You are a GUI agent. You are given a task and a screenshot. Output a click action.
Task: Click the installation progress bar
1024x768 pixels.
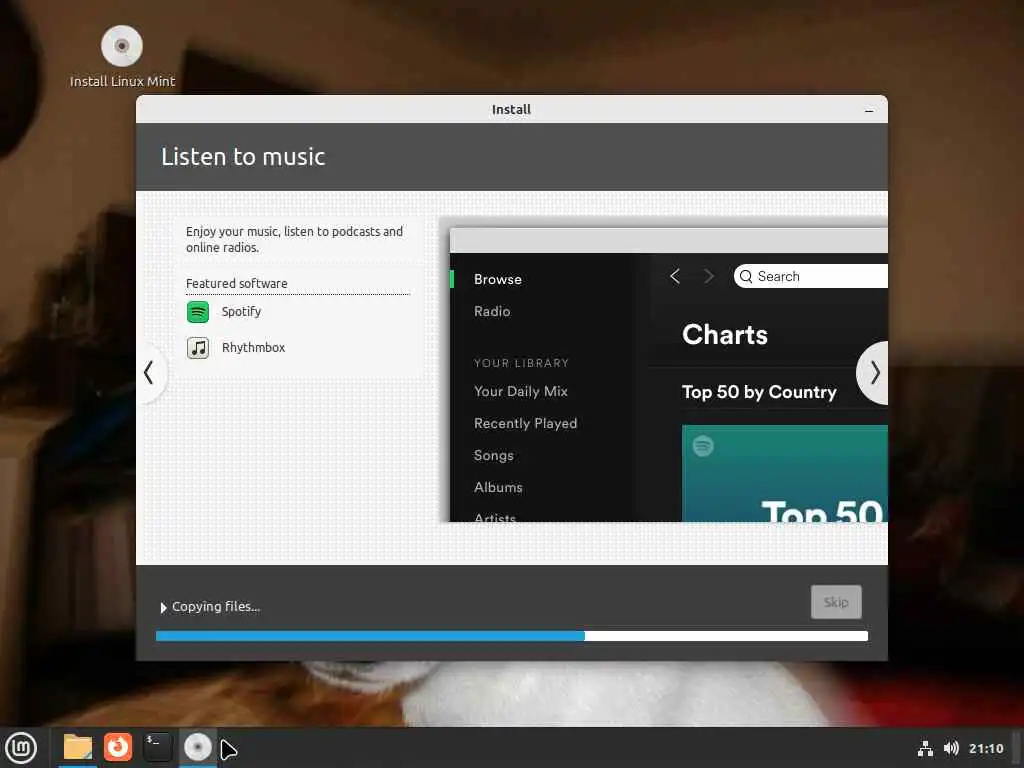tap(512, 636)
